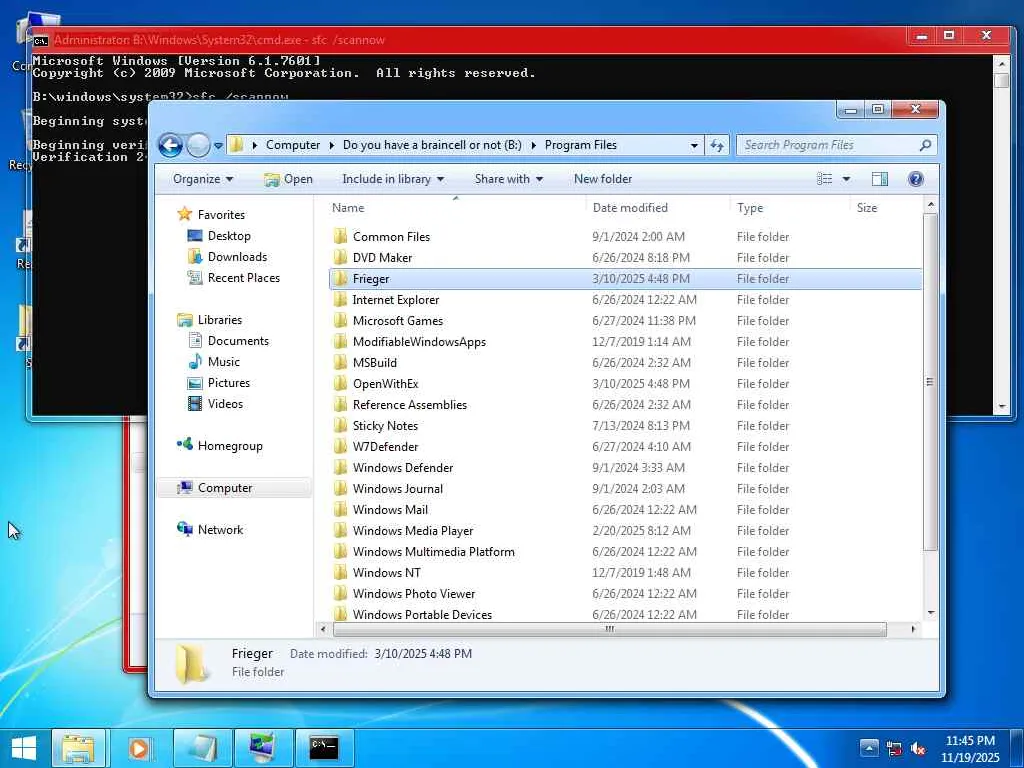The width and height of the screenshot is (1024, 768).
Task: Click the drive B: breadcrumb segment
Action: point(432,145)
